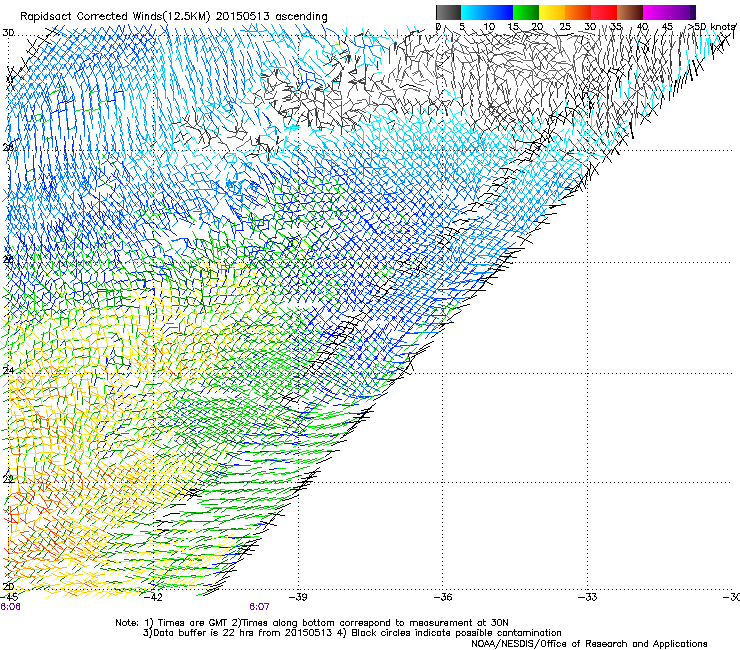Click the '45' tick label in speed legend
Viewport: 740px width, 650px height.
667,27
